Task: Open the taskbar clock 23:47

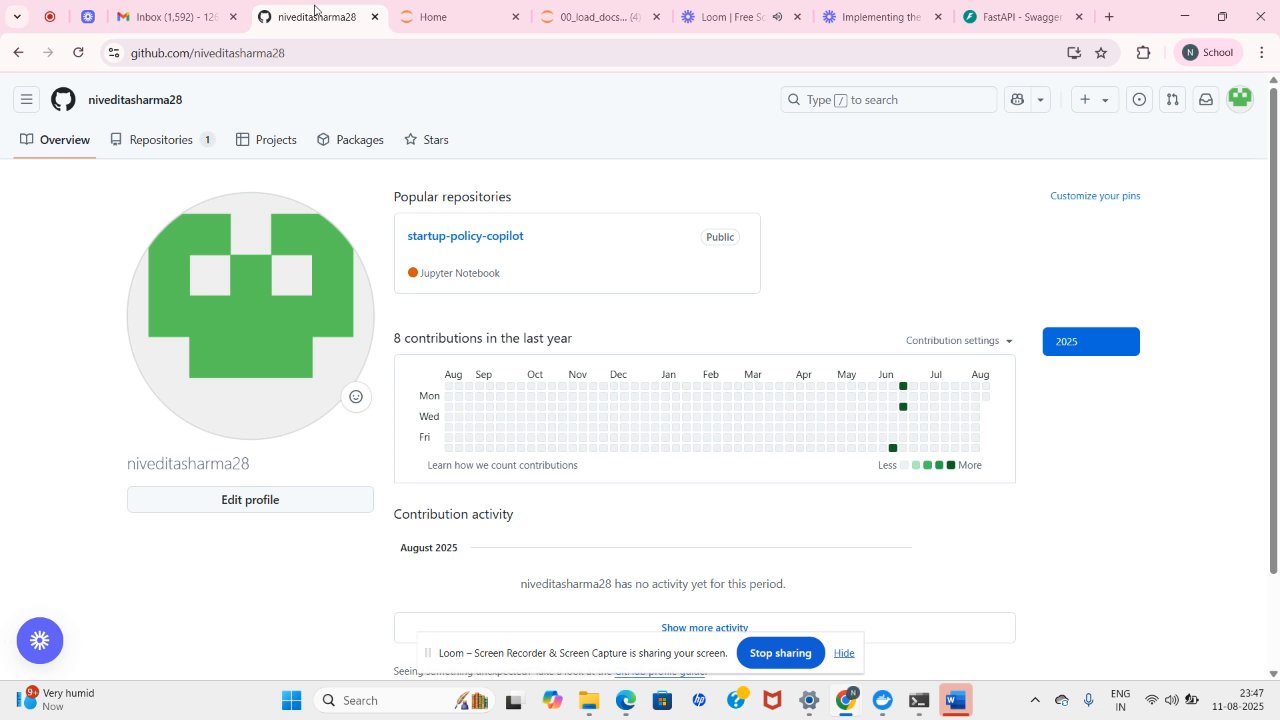Action: click(1238, 700)
